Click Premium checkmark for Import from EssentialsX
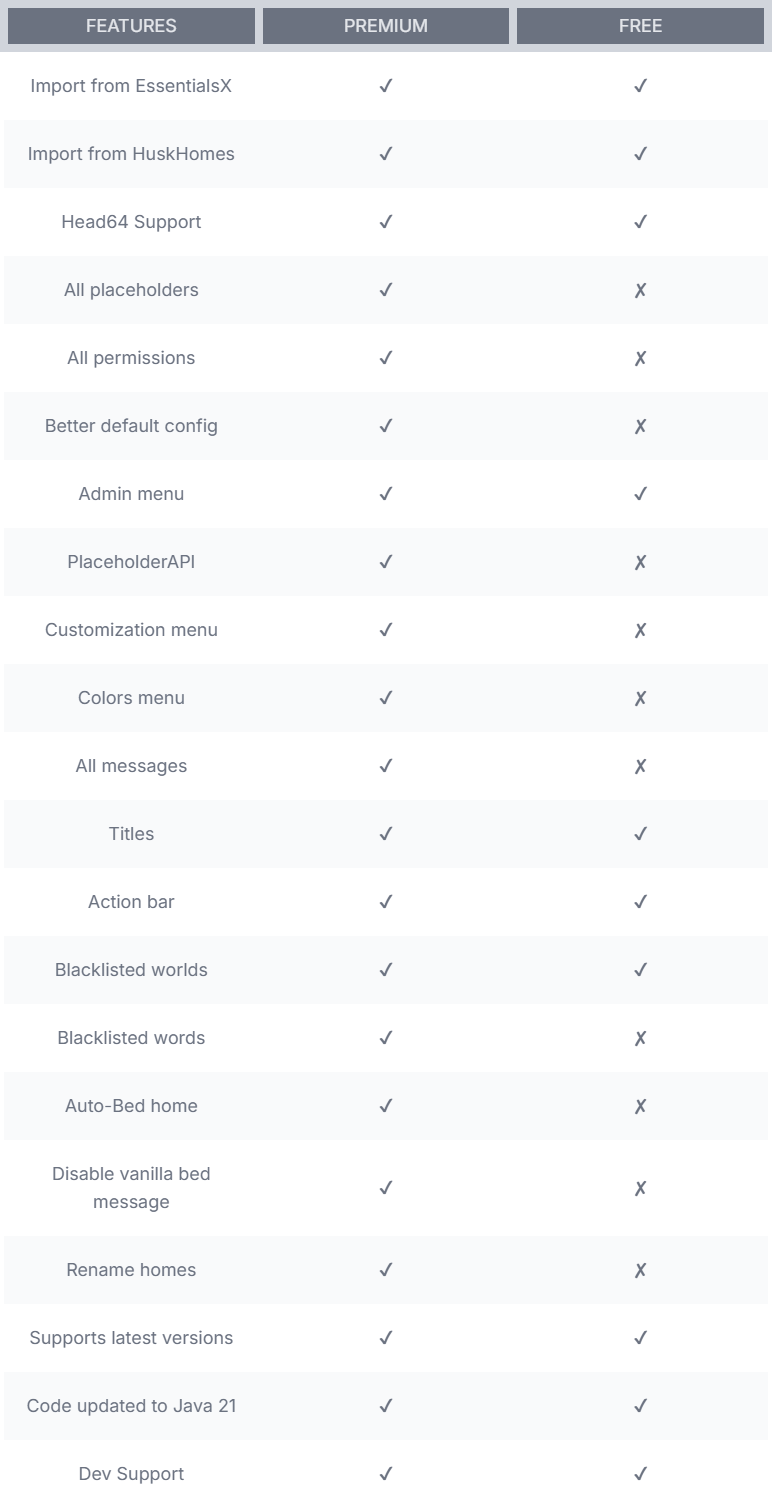 pos(386,86)
